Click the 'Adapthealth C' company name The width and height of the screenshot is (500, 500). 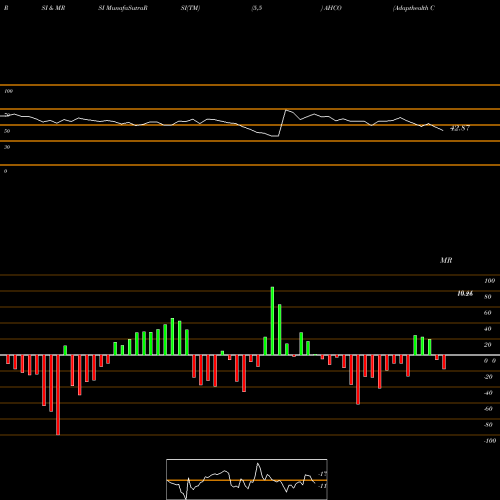[x=414, y=8]
